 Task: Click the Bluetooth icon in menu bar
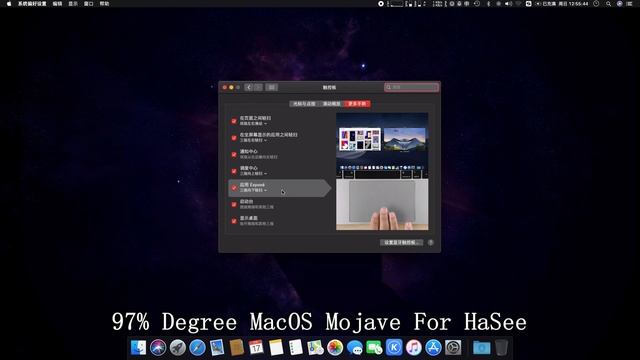(x=488, y=4)
